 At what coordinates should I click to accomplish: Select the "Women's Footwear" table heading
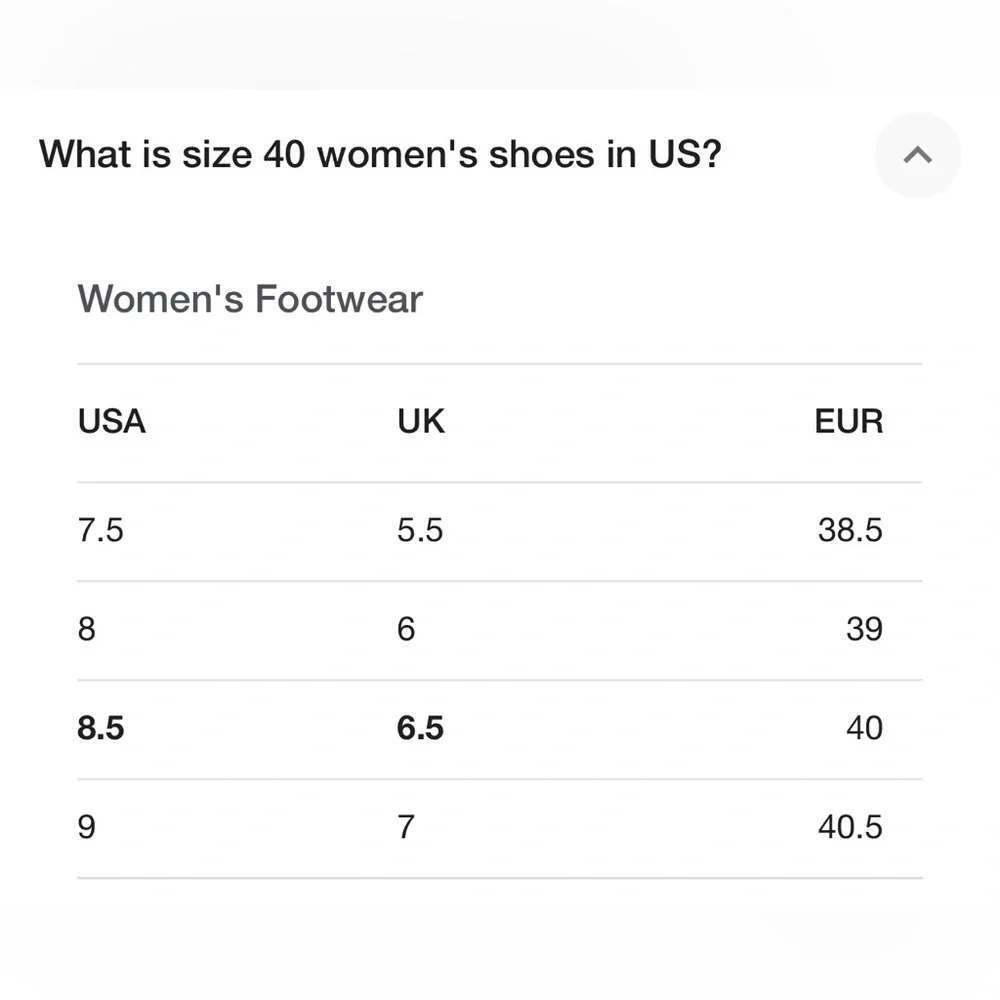coord(250,299)
